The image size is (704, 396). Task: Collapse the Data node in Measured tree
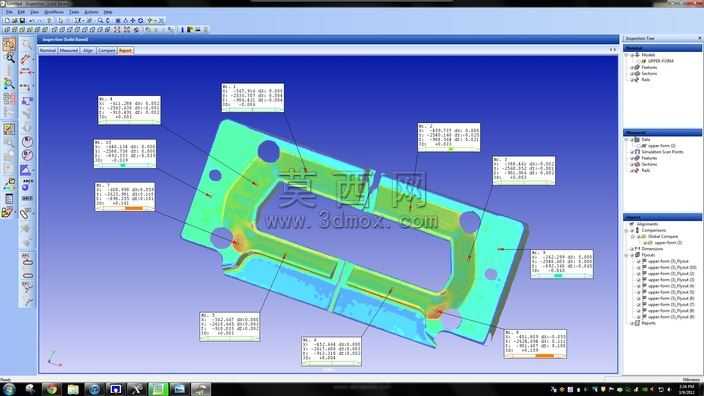[x=627, y=140]
